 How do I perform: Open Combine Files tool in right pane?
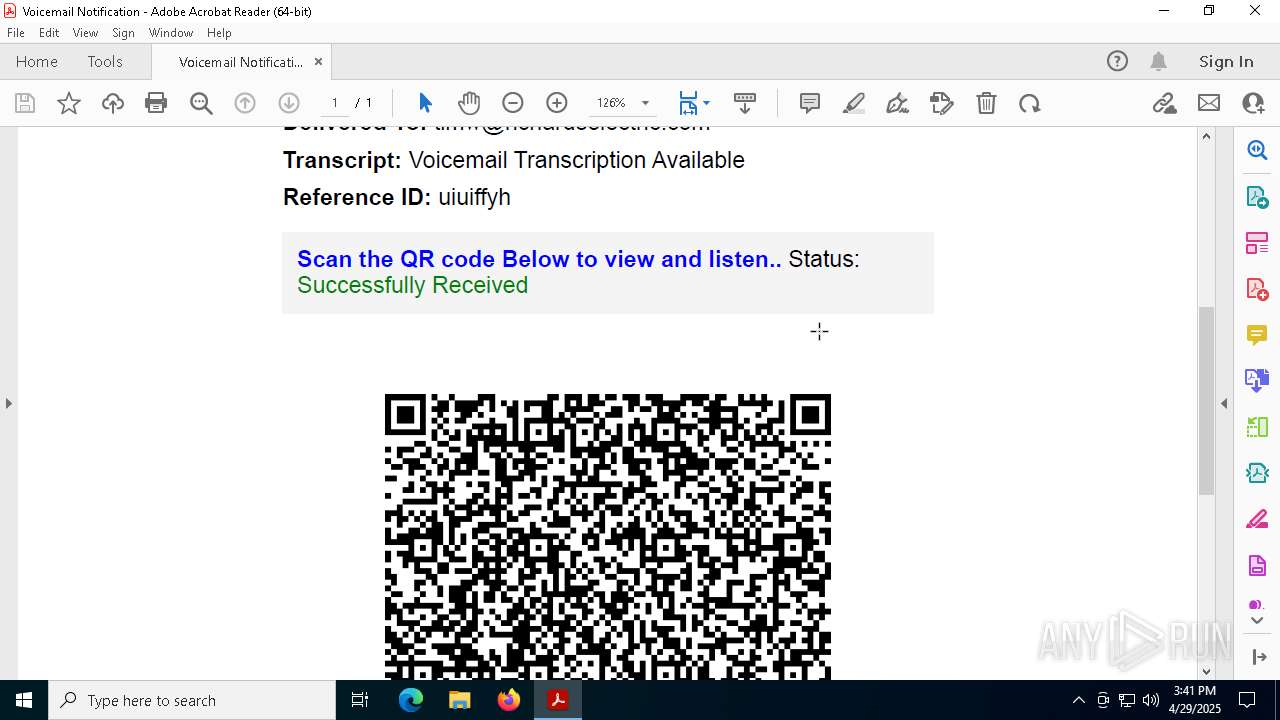pyautogui.click(x=1257, y=381)
